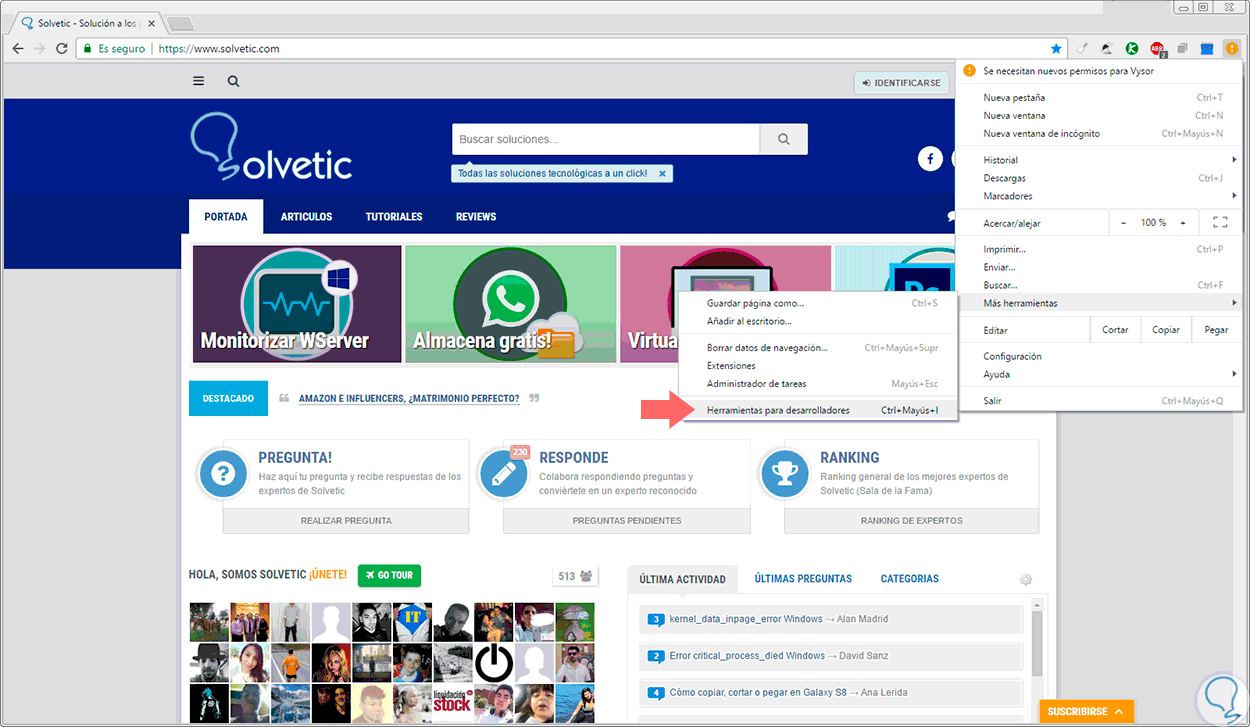Open the Monitorizar WServer thumbnail

click(x=297, y=304)
